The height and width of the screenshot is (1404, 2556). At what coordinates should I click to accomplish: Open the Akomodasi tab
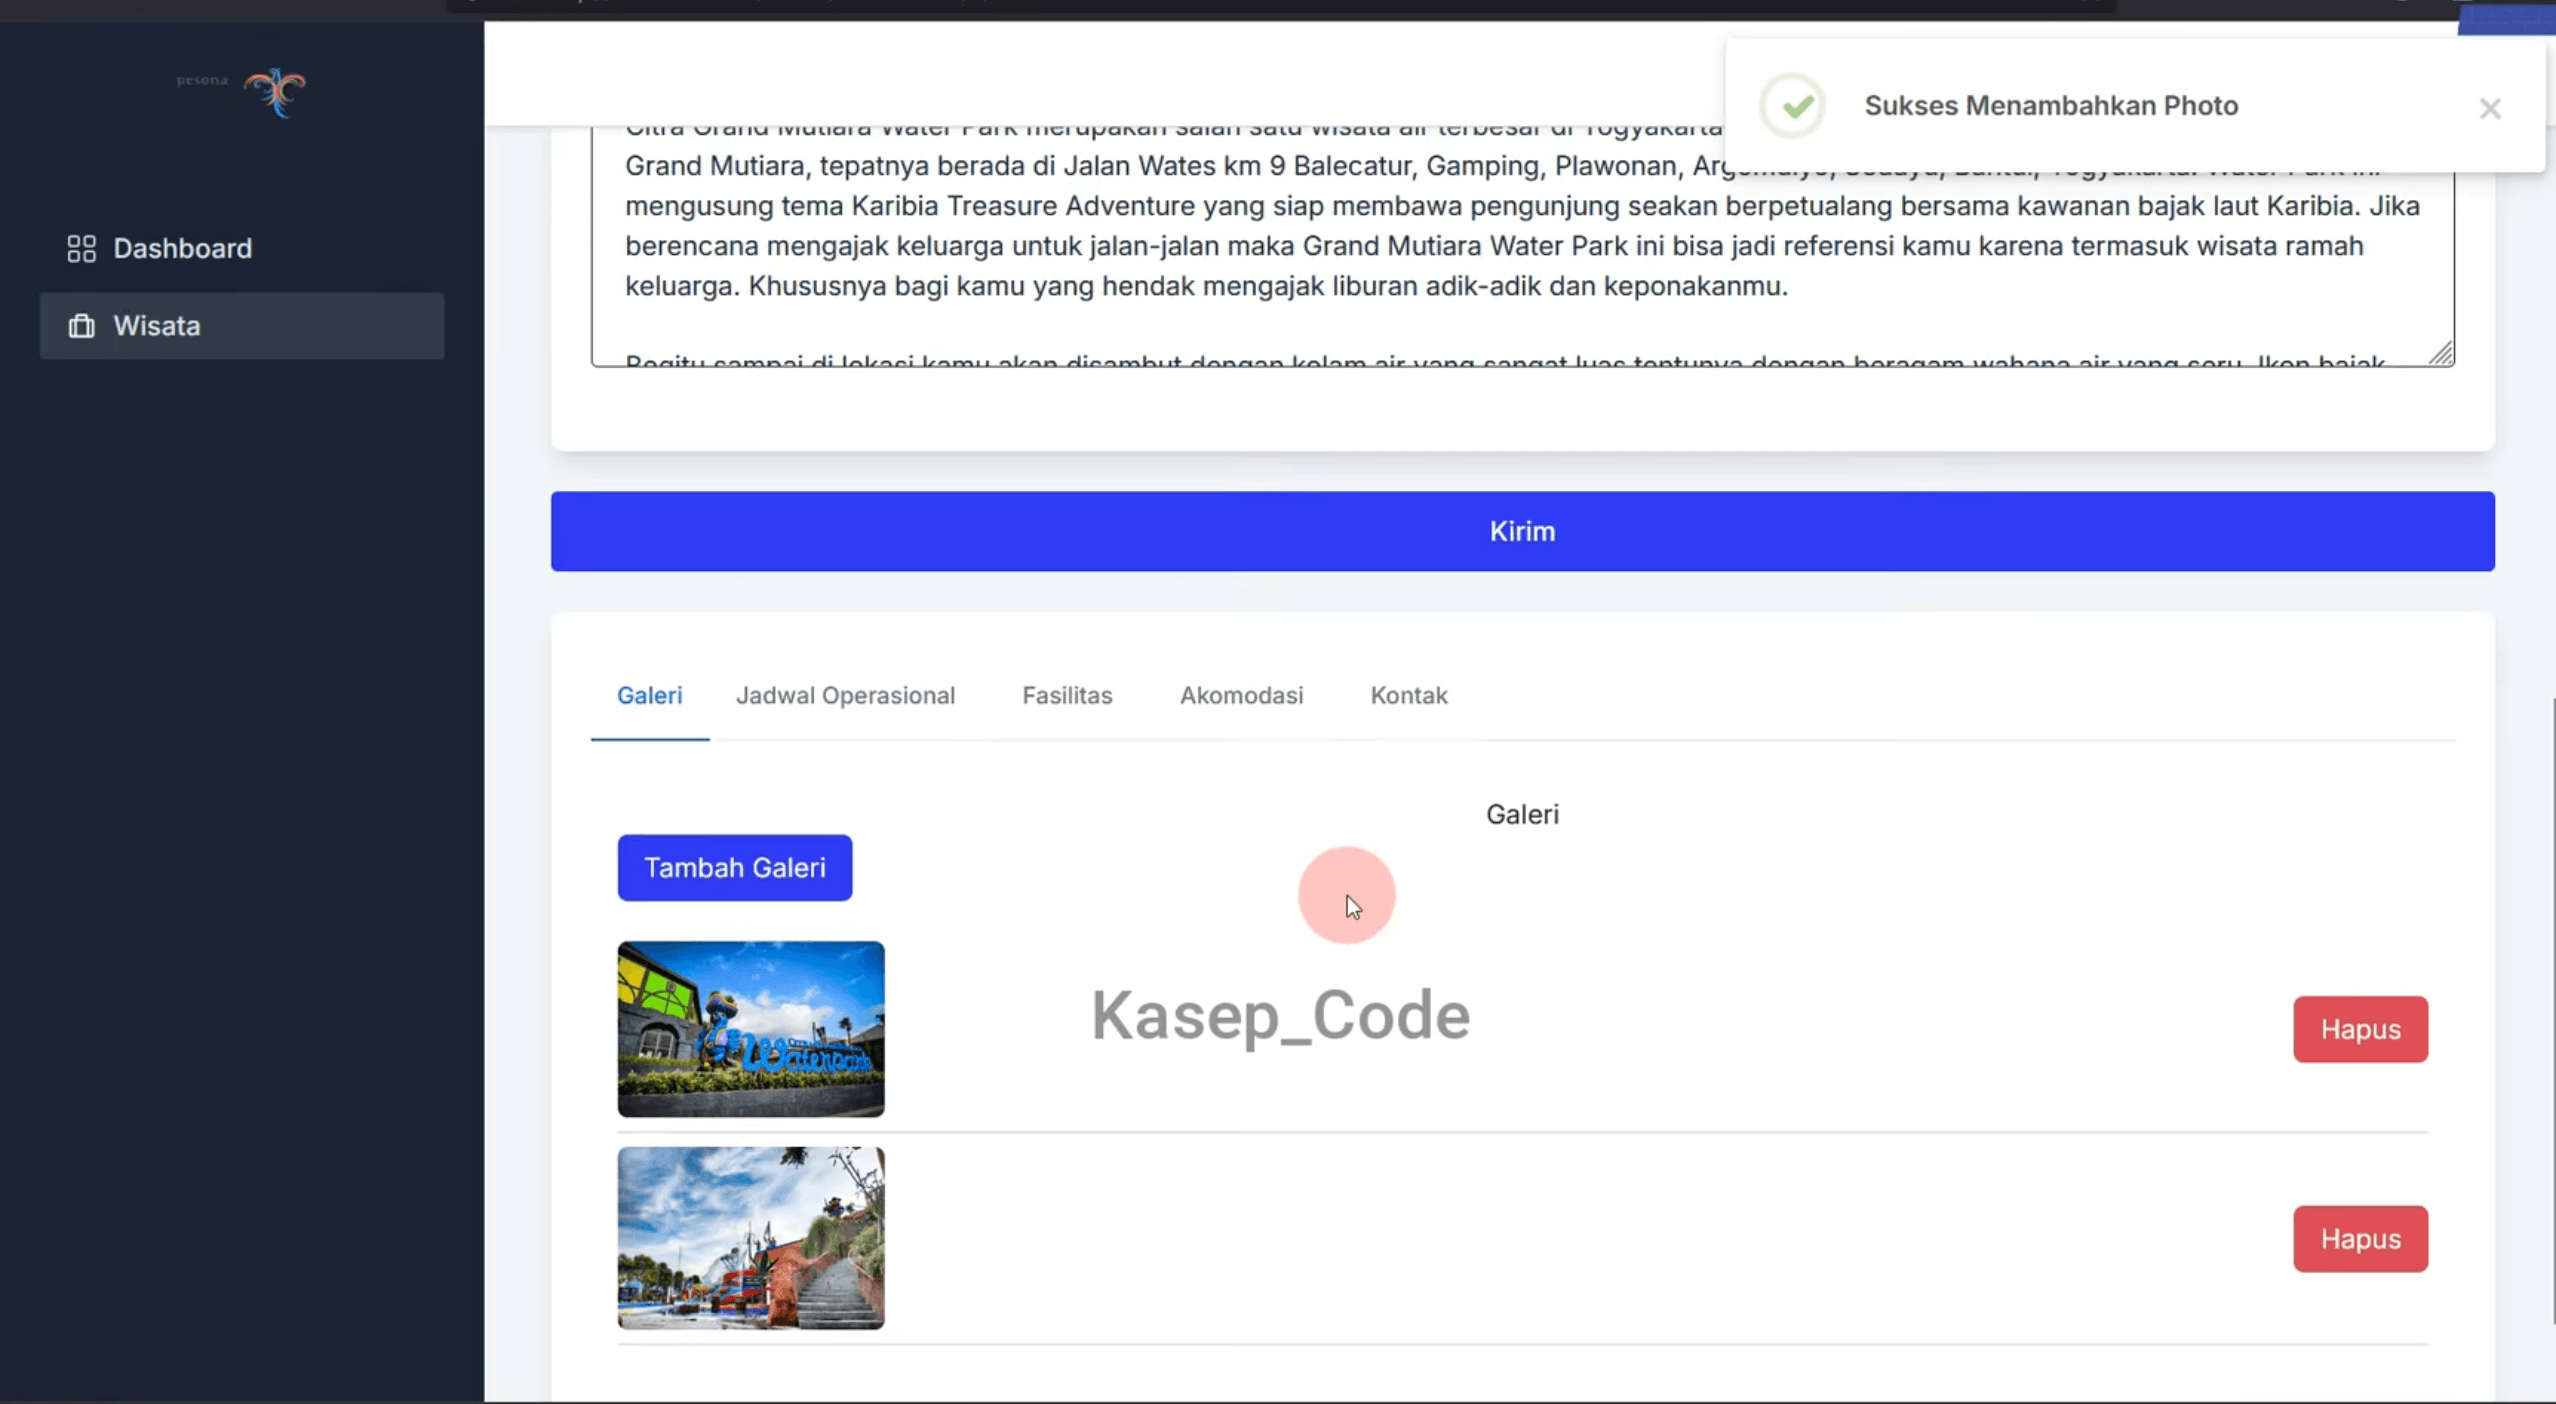tap(1241, 695)
